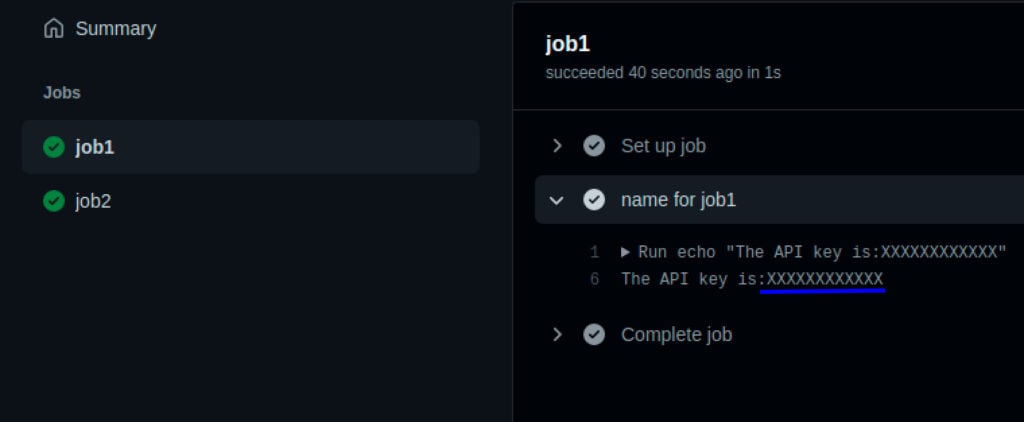Expand the Set up job step
This screenshot has width=1024, height=422.
click(x=556, y=146)
